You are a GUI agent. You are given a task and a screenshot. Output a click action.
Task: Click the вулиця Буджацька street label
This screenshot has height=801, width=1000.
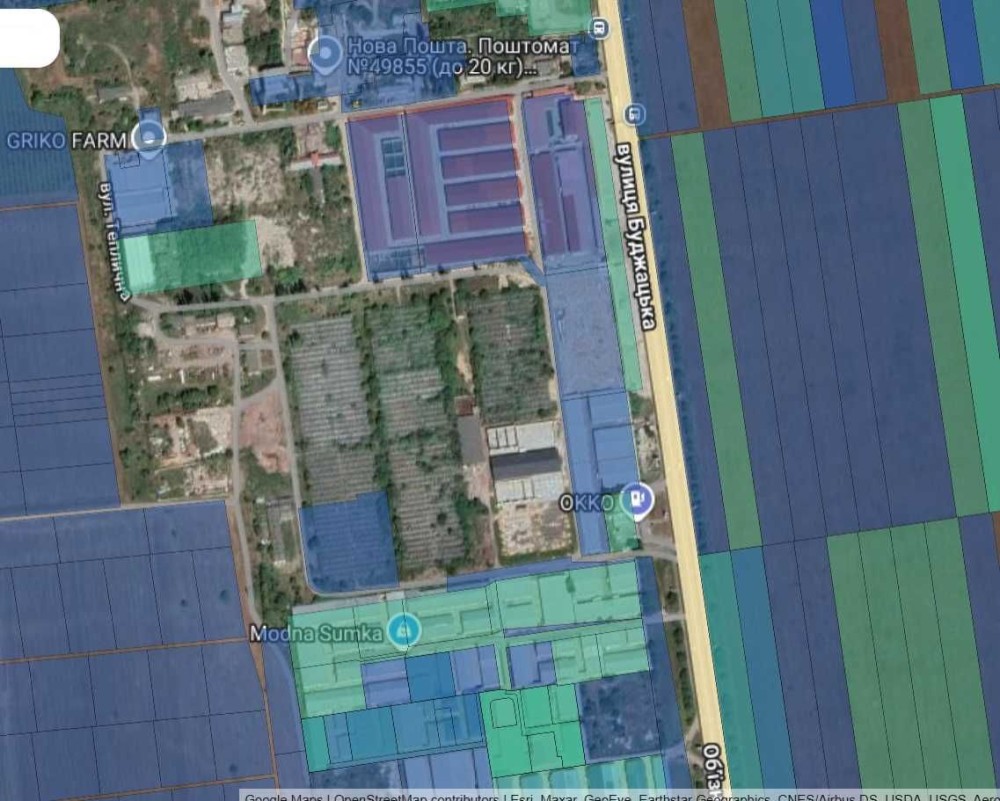(636, 237)
